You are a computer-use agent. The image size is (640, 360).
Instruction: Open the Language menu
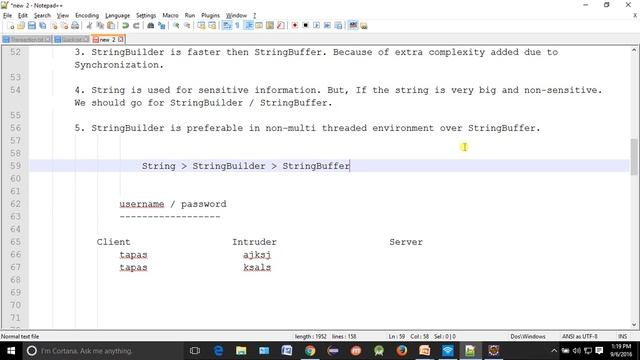pos(118,16)
